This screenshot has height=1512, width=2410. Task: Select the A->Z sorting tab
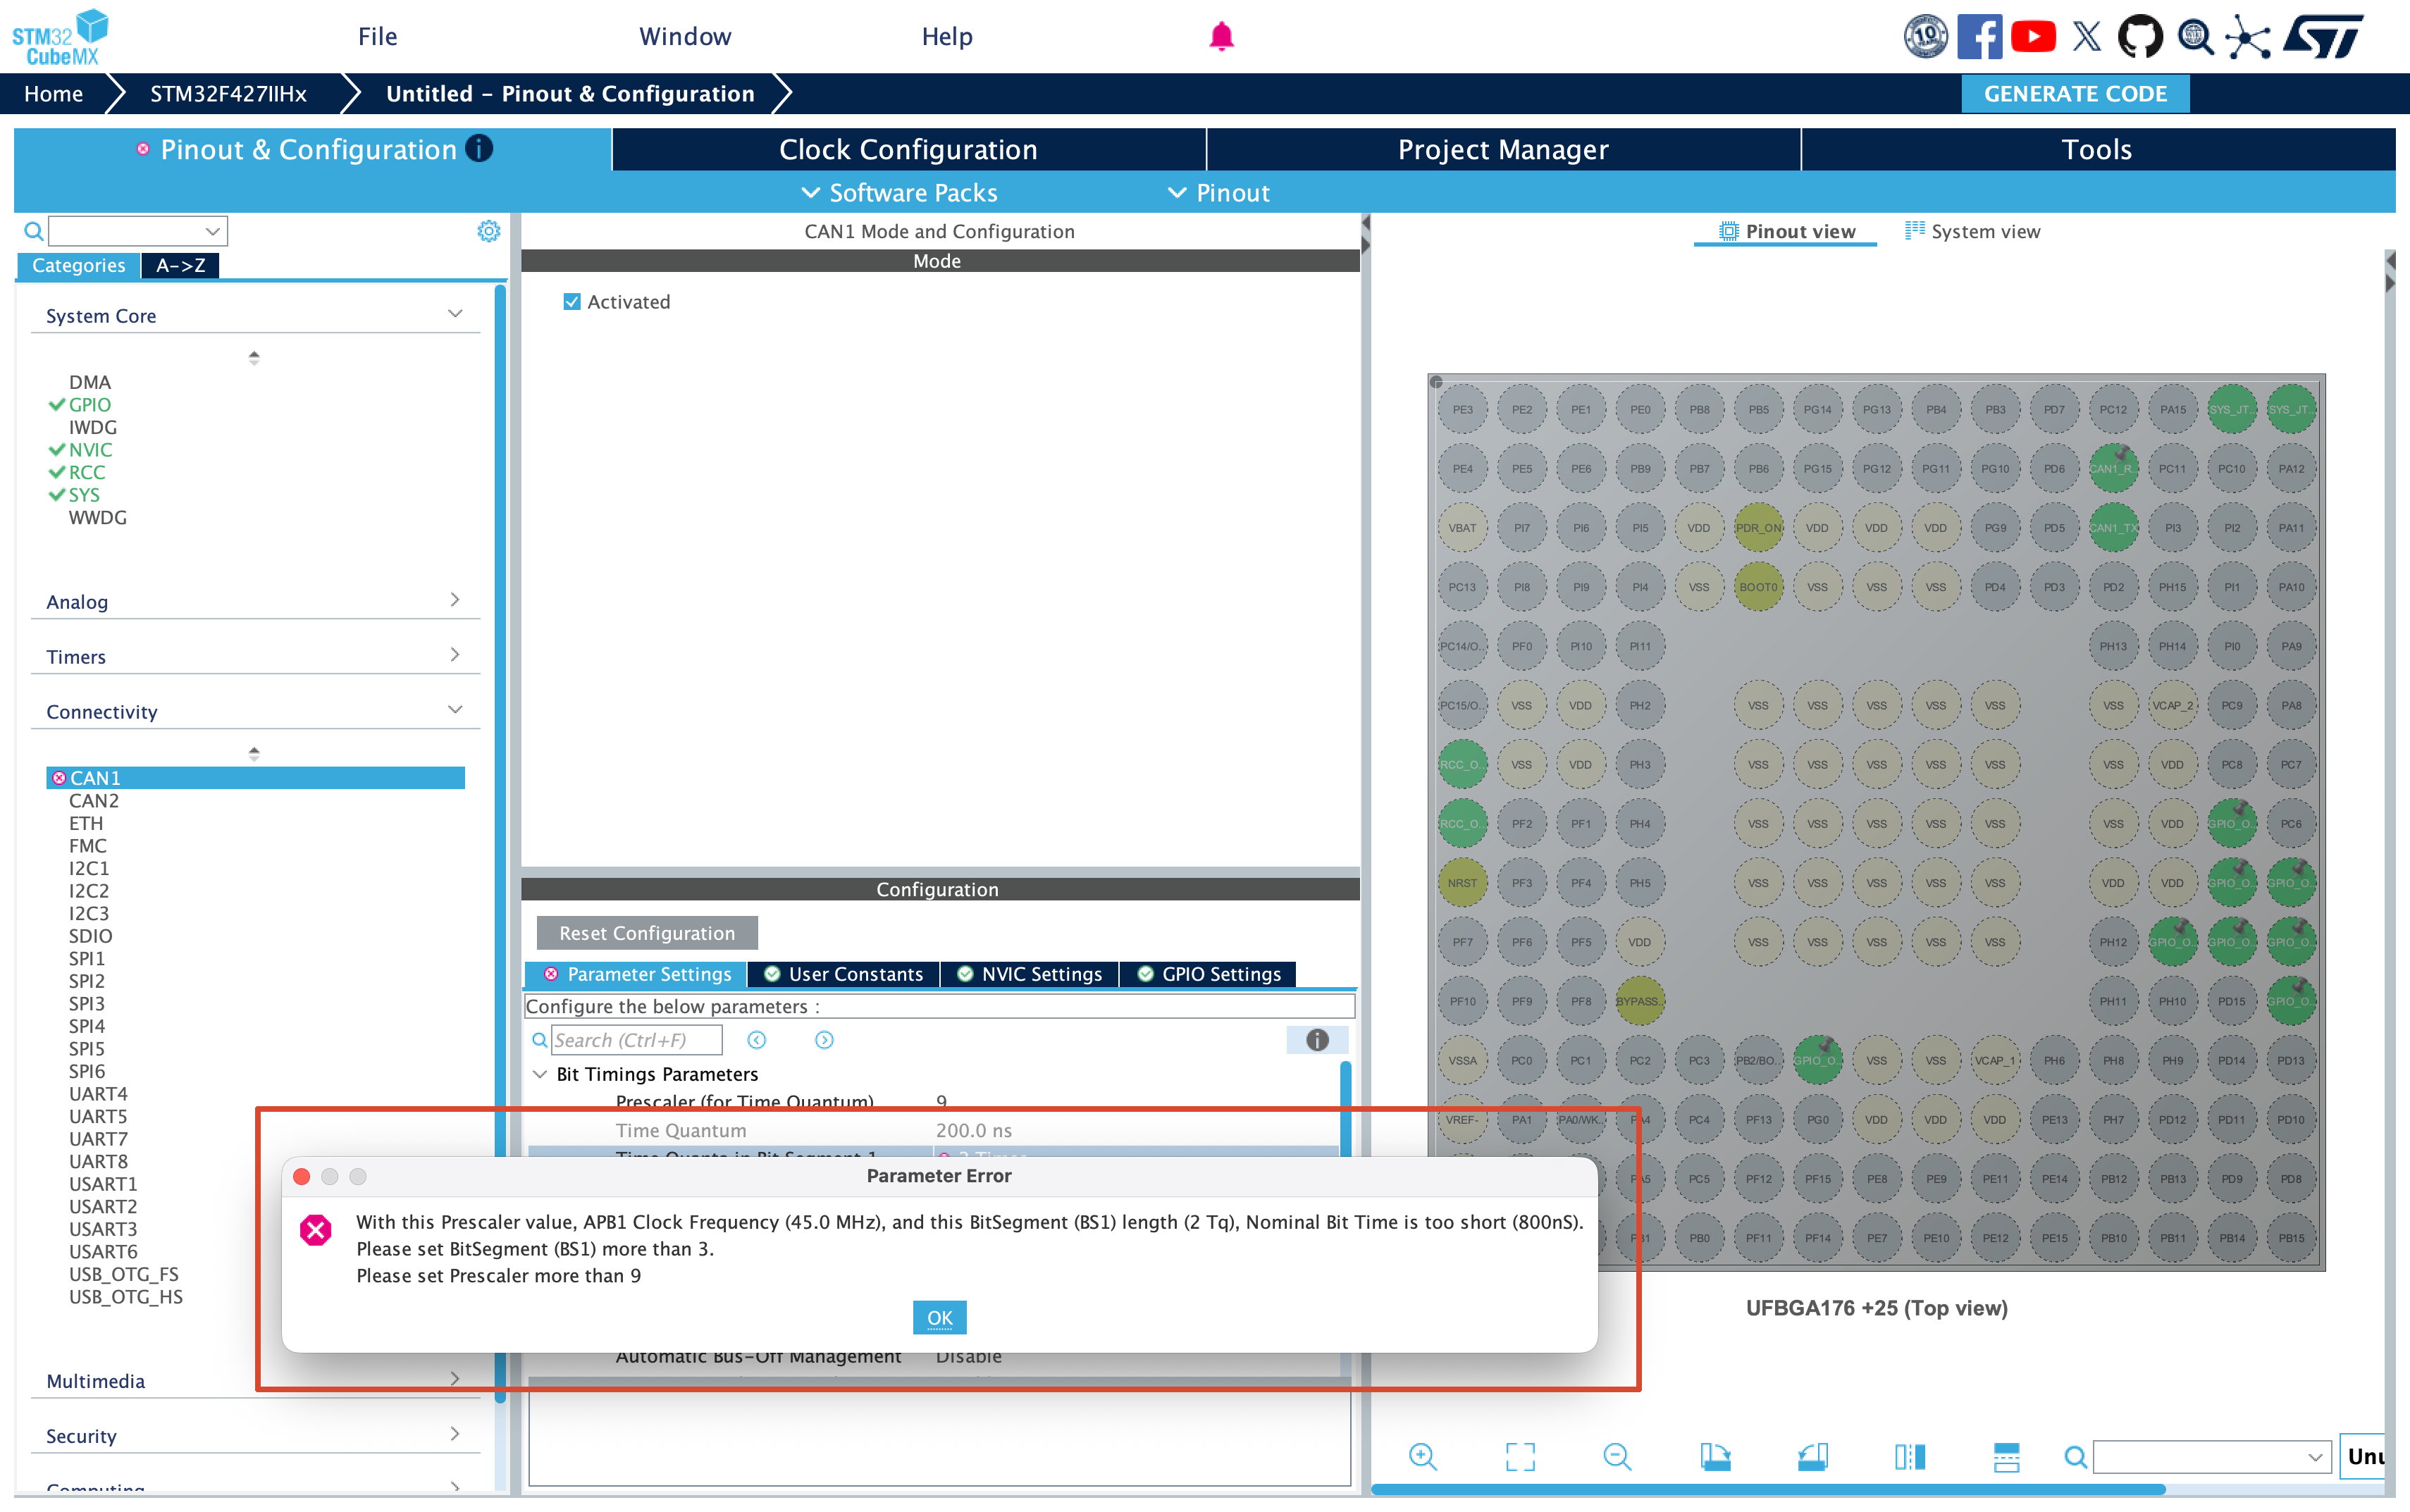(181, 266)
